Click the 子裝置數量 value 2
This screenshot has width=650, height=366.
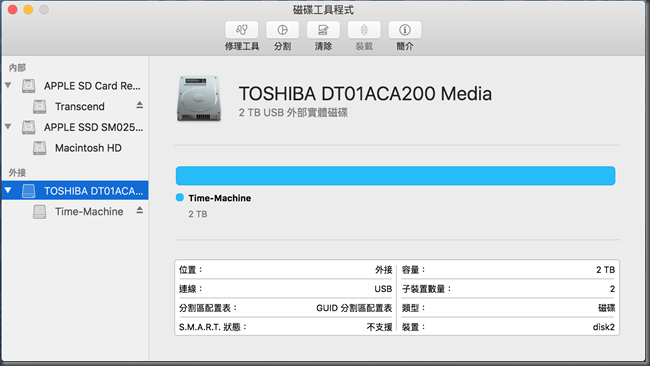(x=612, y=289)
